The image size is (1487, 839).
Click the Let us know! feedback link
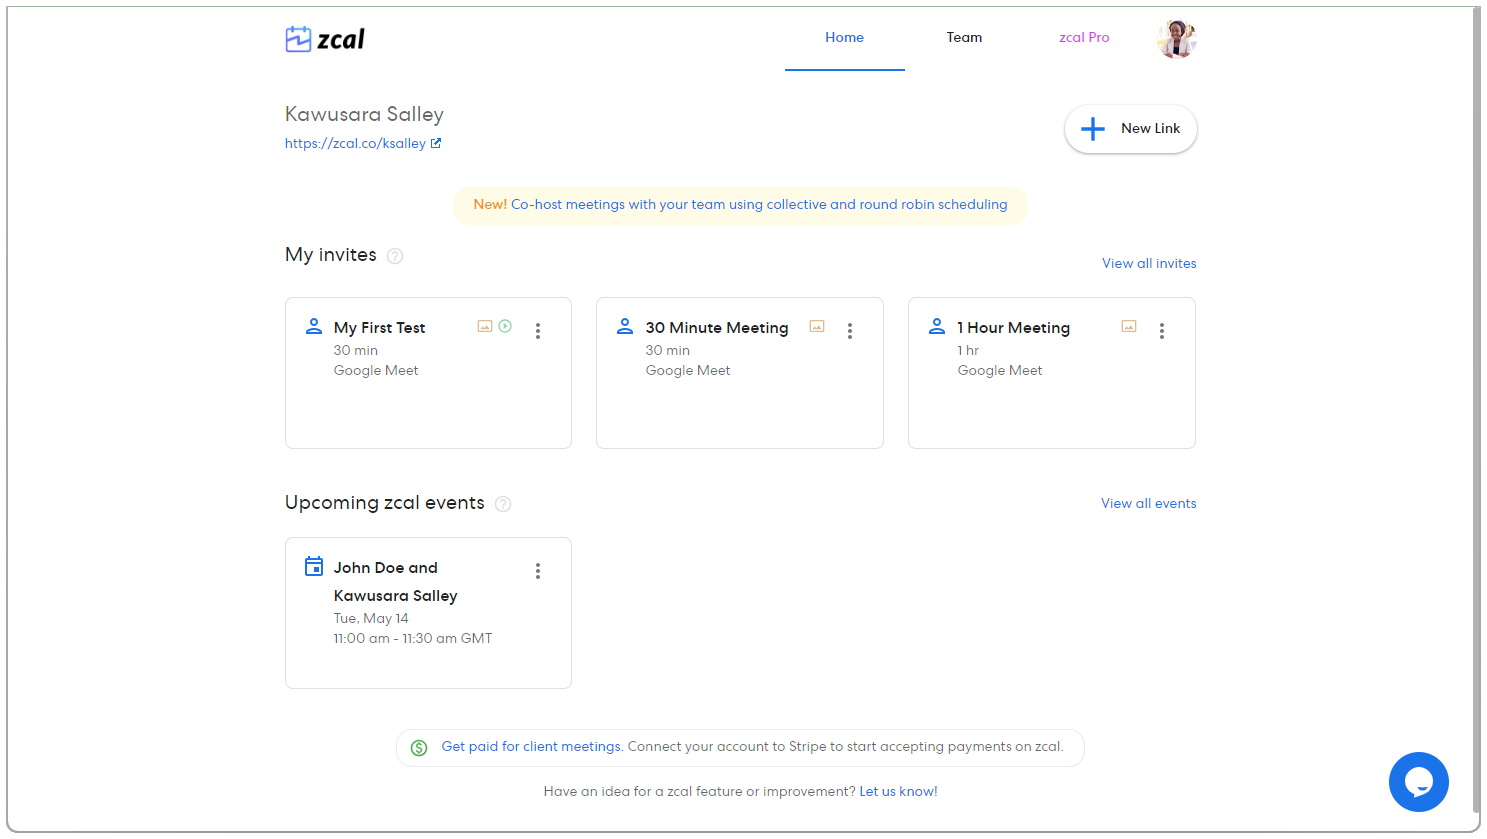tap(898, 791)
